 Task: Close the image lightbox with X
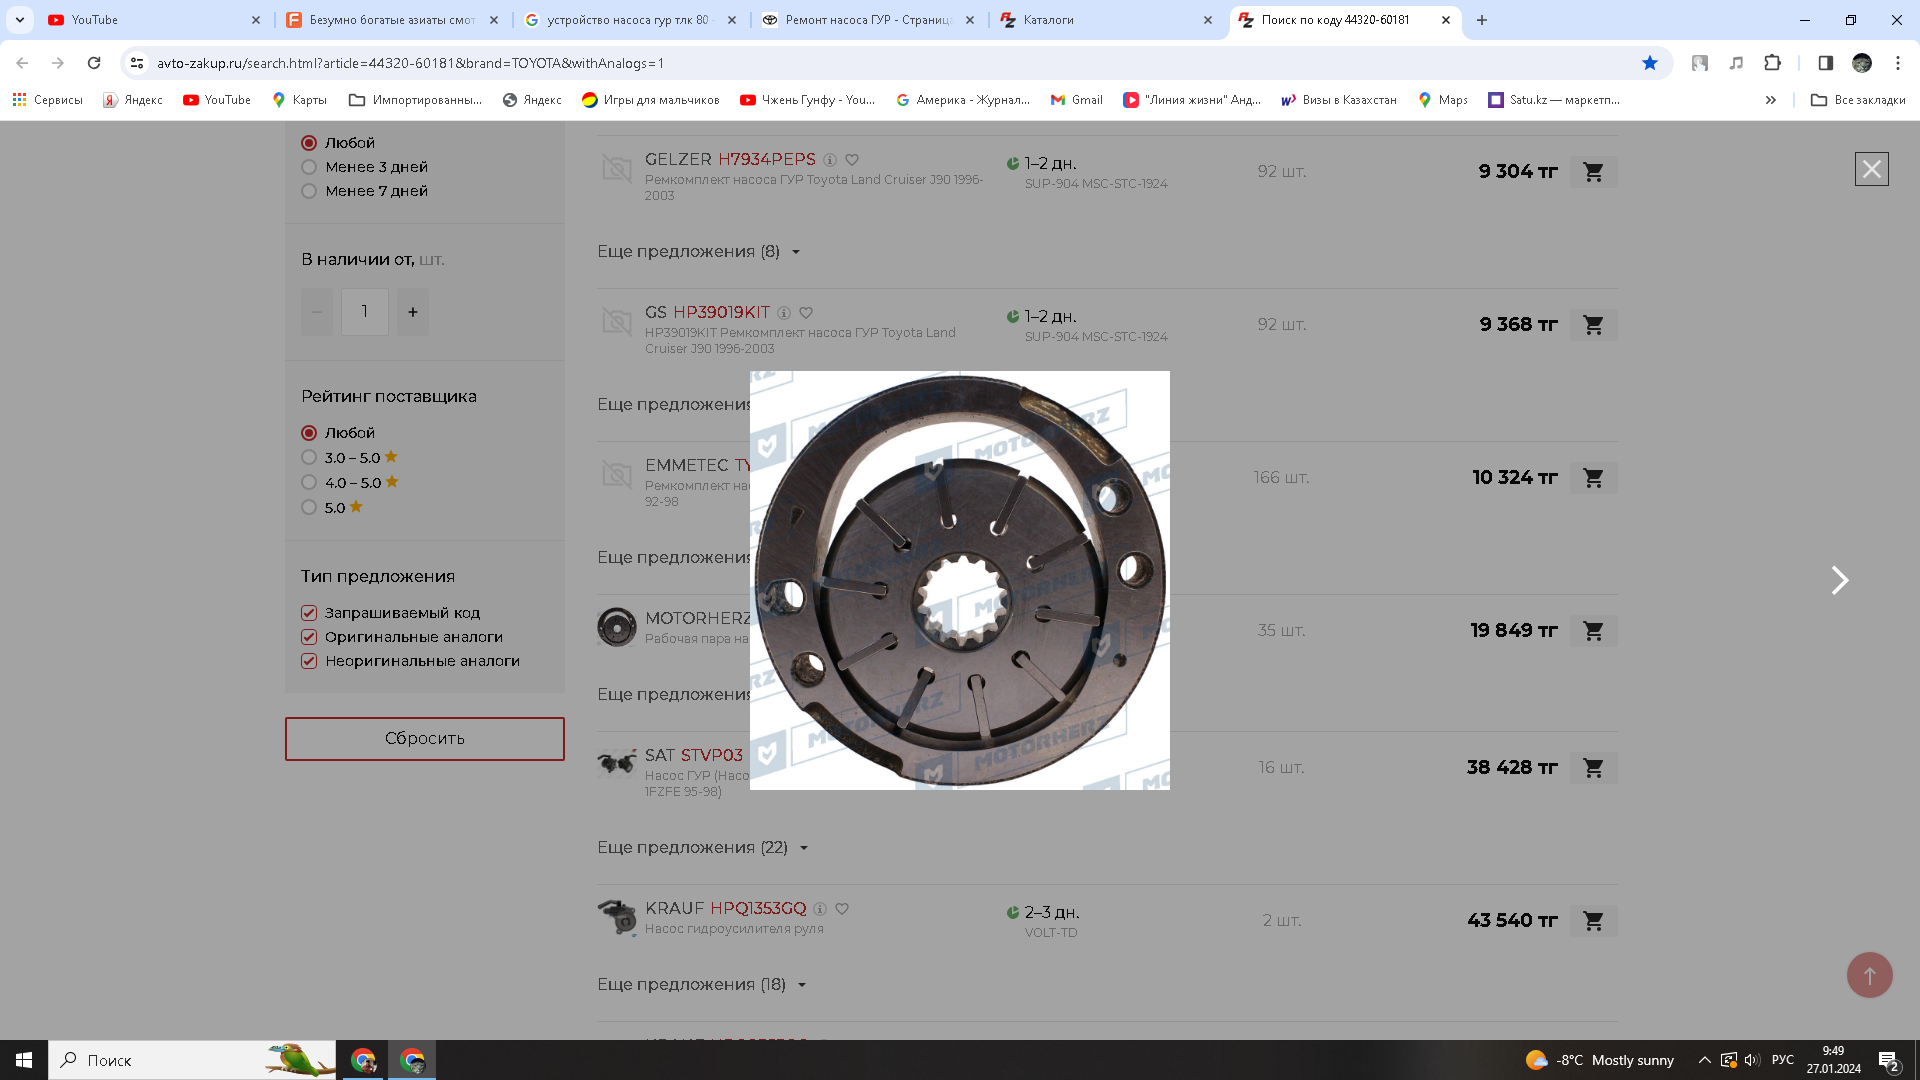click(x=1871, y=169)
